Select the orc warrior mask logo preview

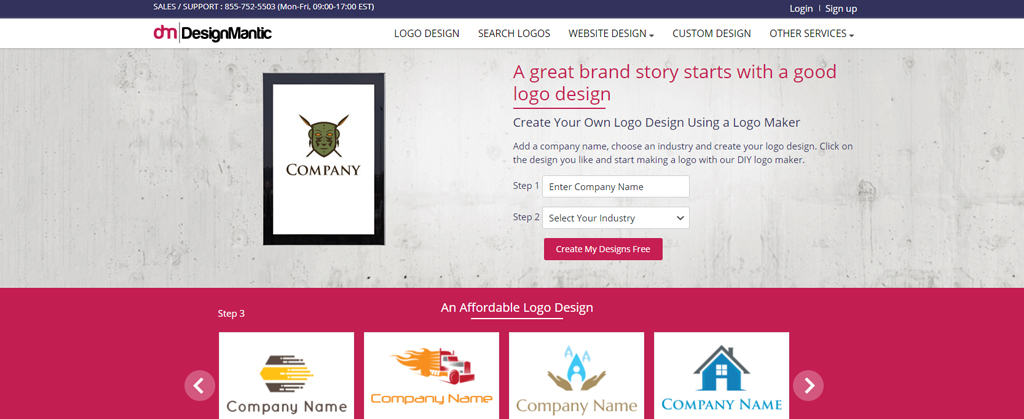323,159
